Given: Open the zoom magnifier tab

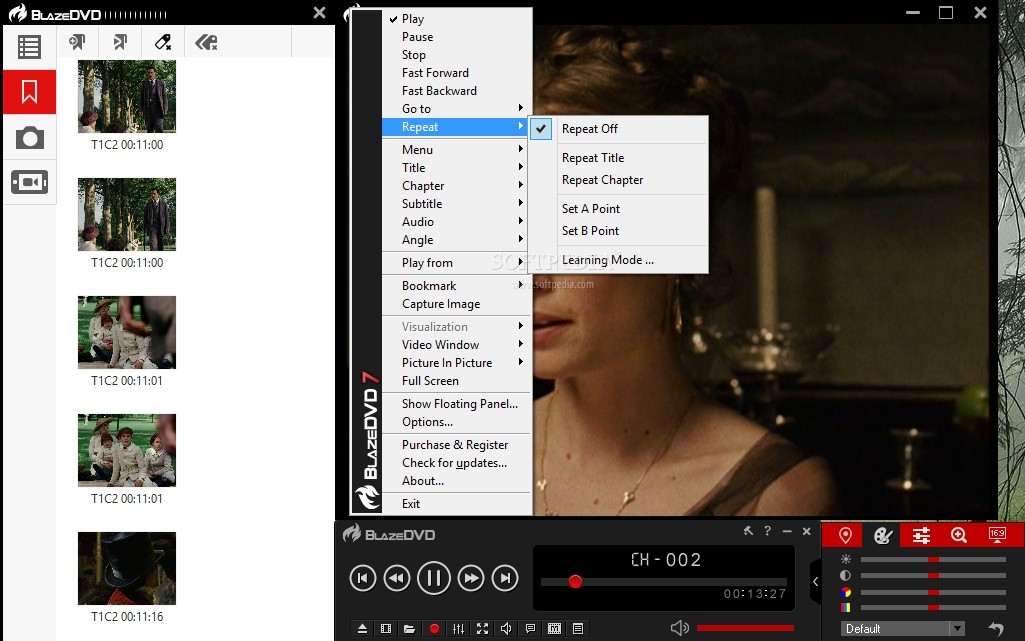Looking at the screenshot, I should coord(959,535).
